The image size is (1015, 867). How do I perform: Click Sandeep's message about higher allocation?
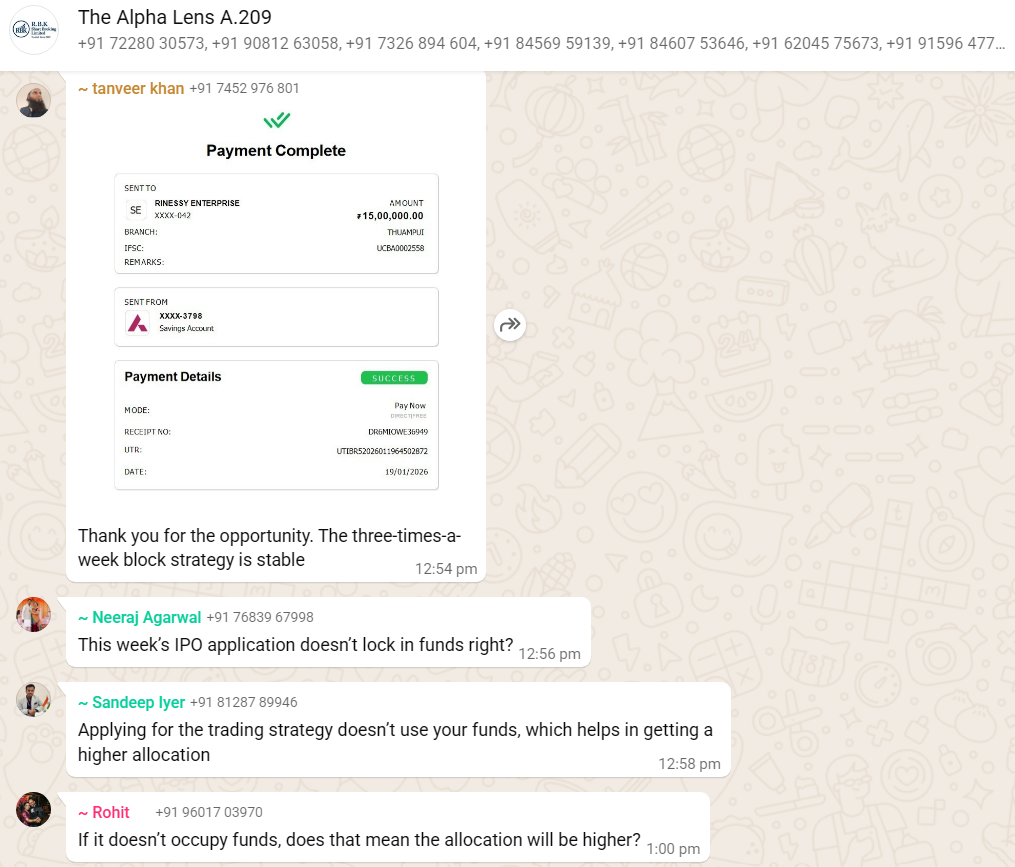click(x=395, y=742)
